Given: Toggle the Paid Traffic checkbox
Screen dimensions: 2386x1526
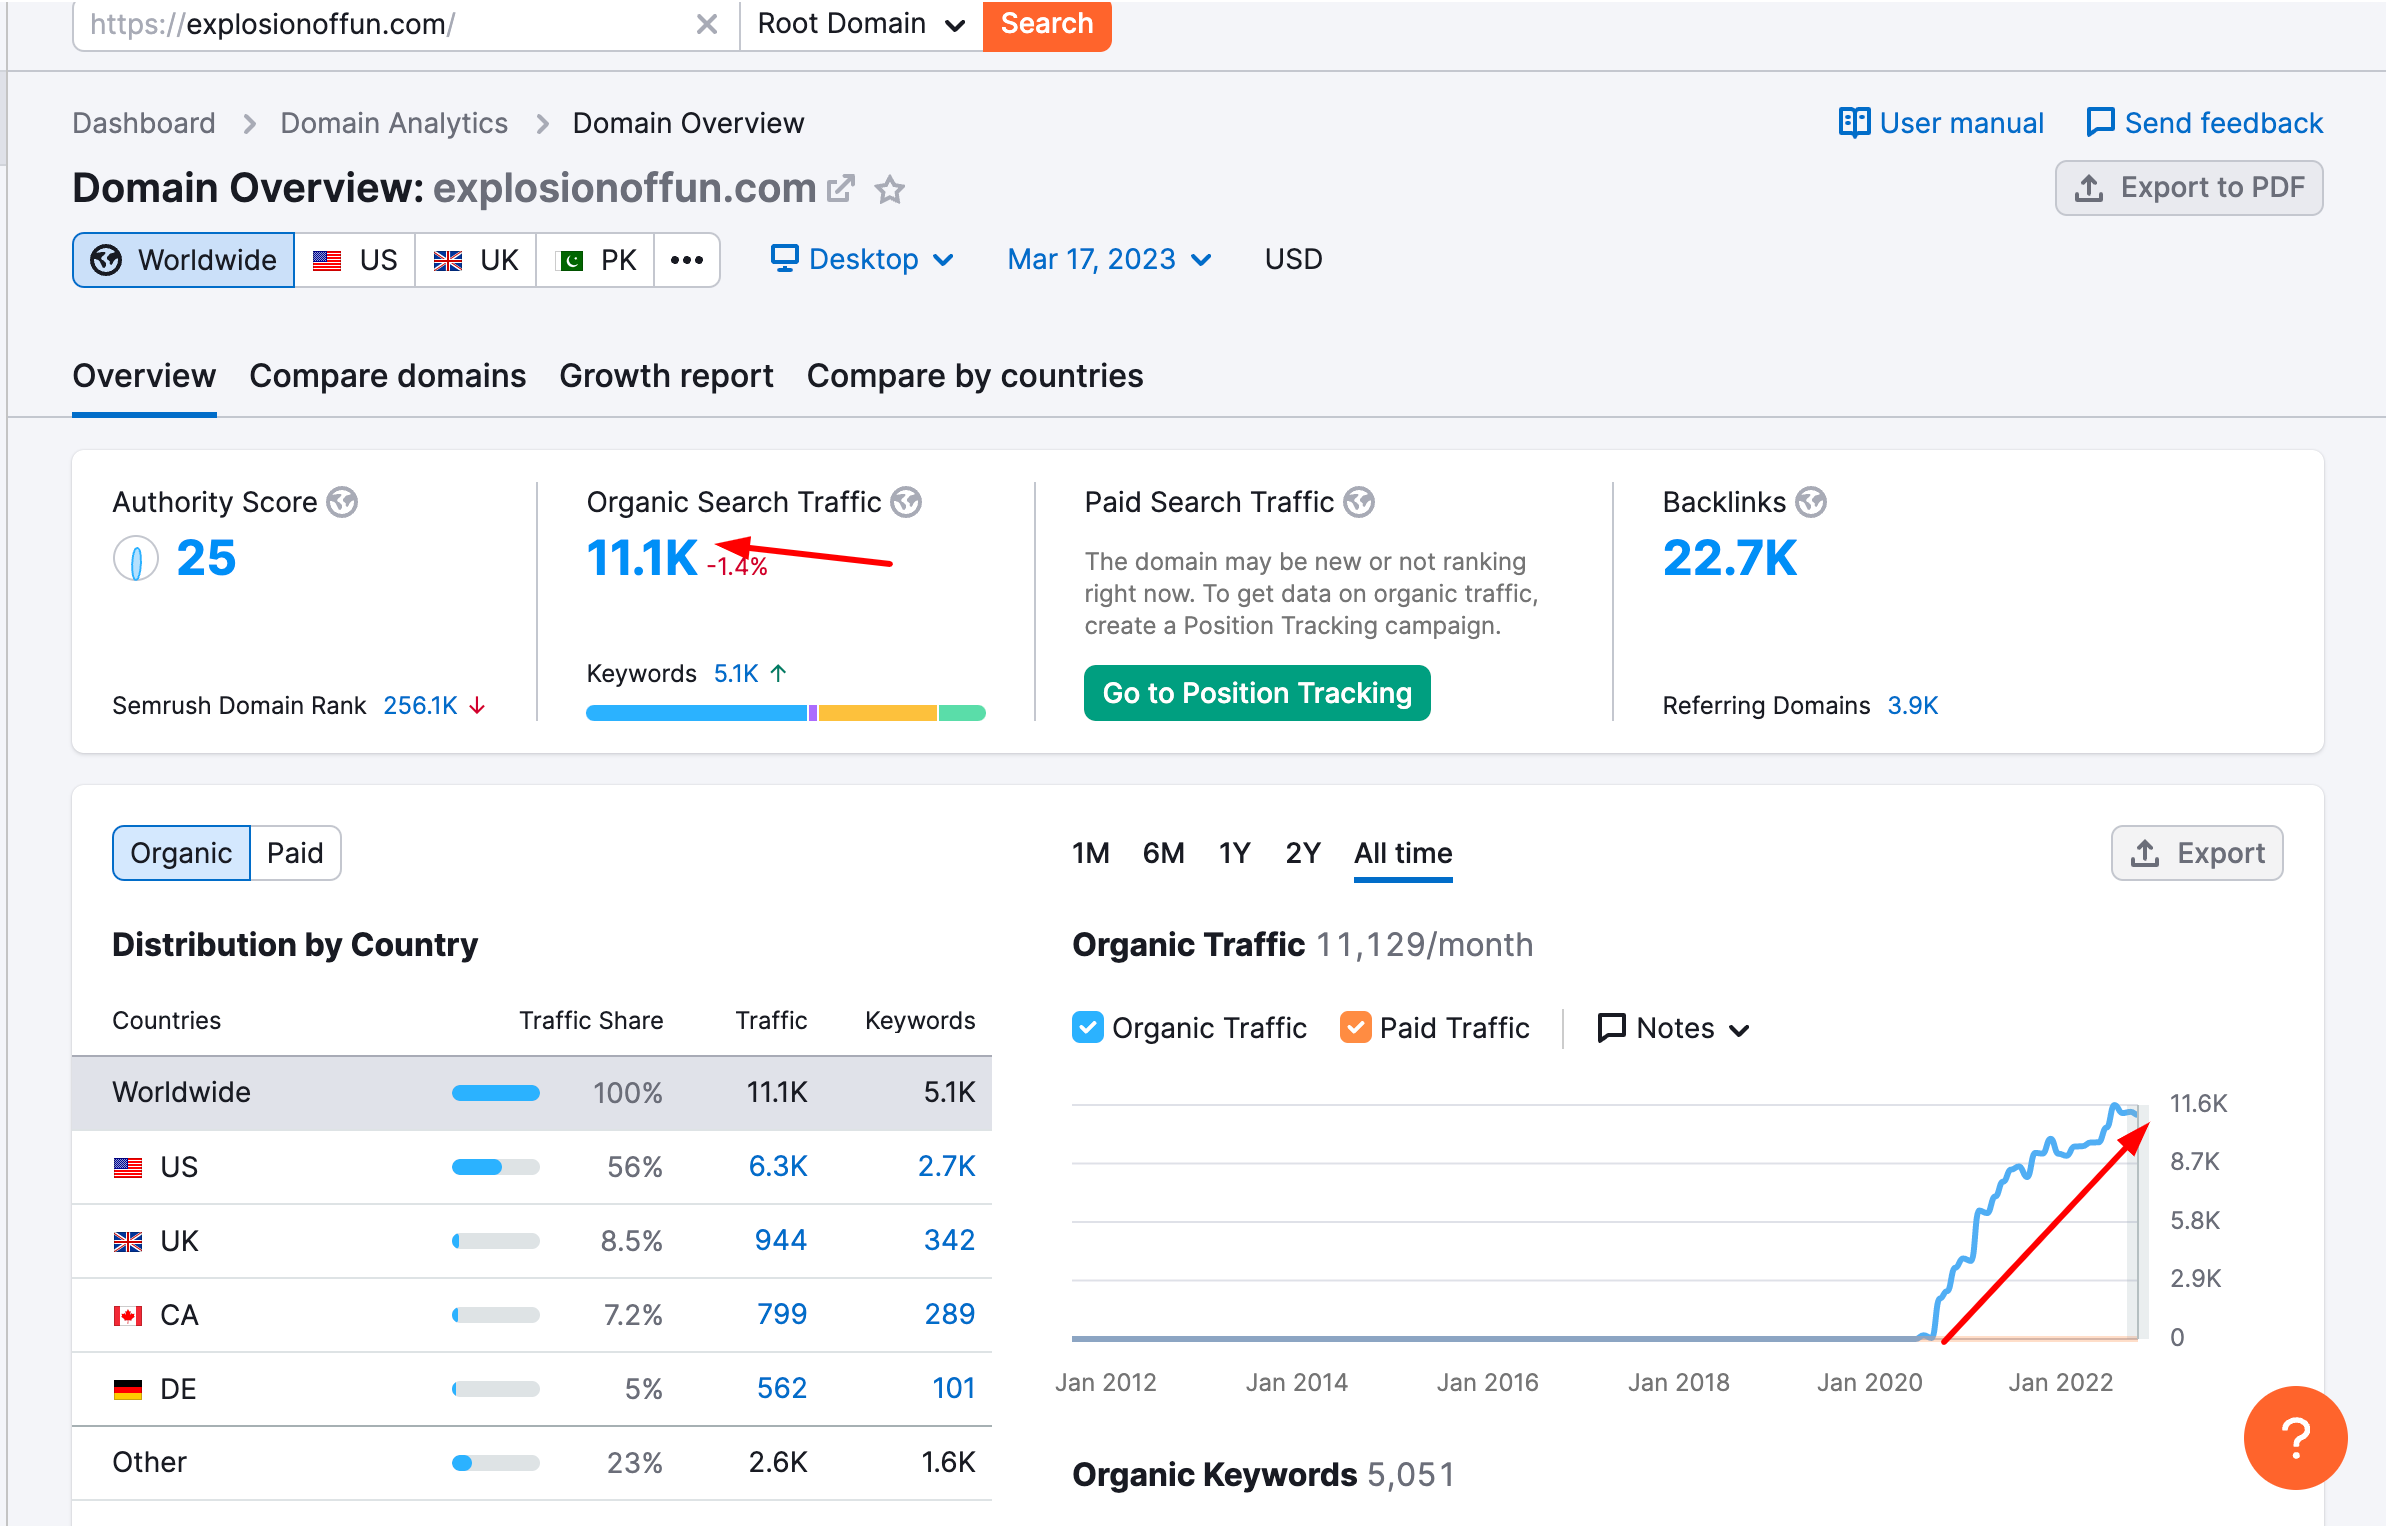Looking at the screenshot, I should (x=1355, y=1028).
